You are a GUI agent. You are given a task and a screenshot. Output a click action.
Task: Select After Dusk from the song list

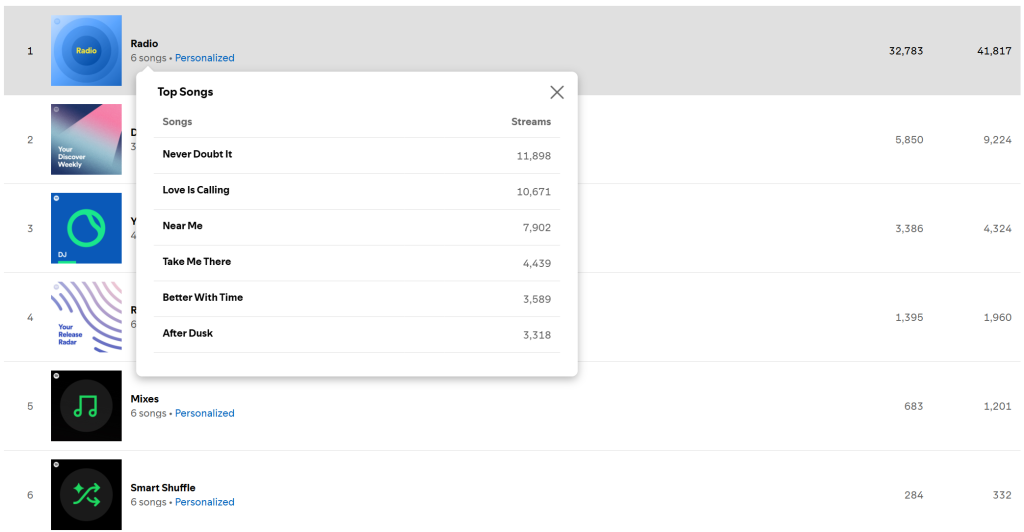pyautogui.click(x=188, y=334)
